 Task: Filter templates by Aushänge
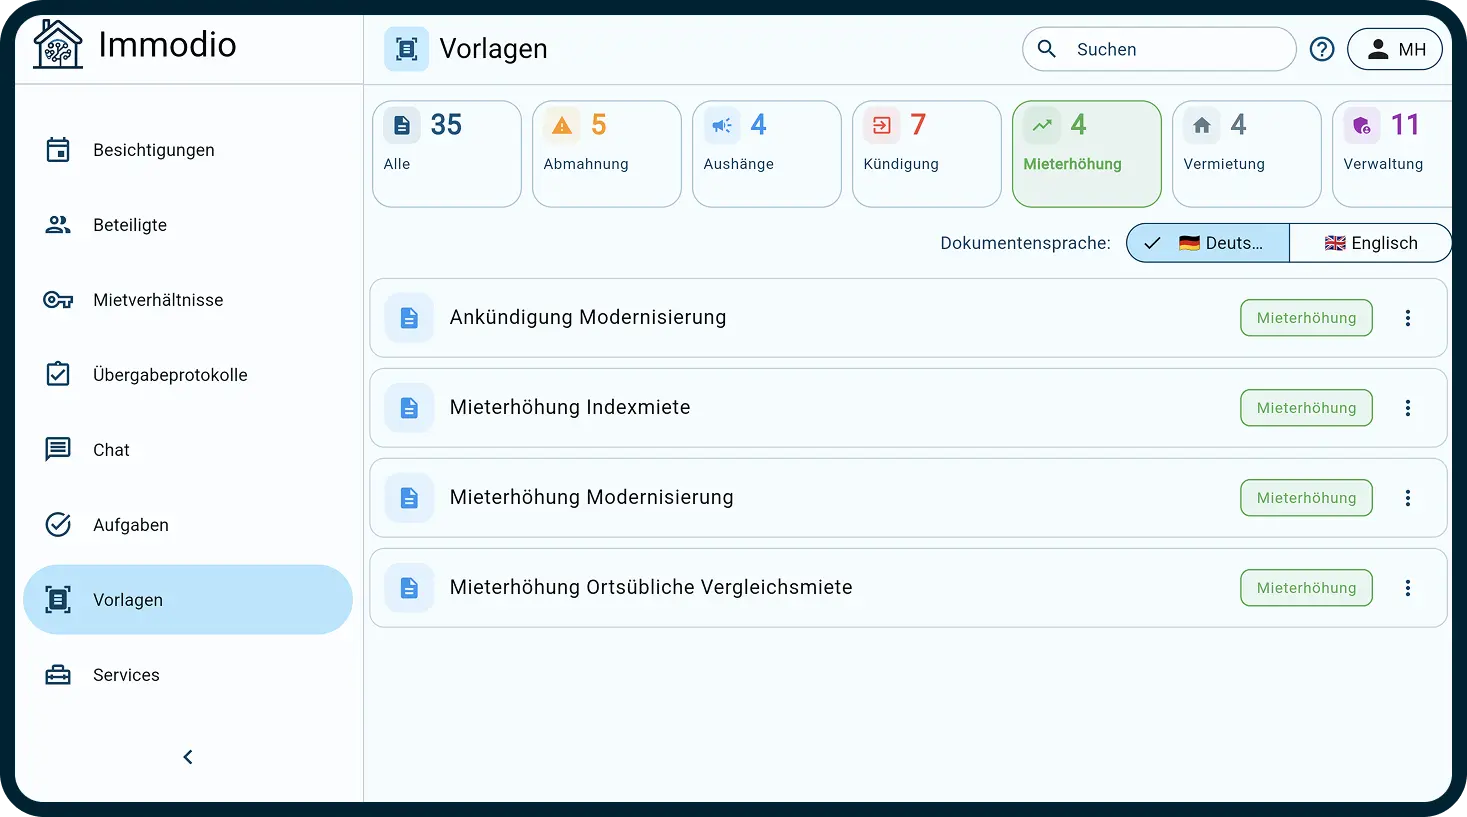(767, 154)
